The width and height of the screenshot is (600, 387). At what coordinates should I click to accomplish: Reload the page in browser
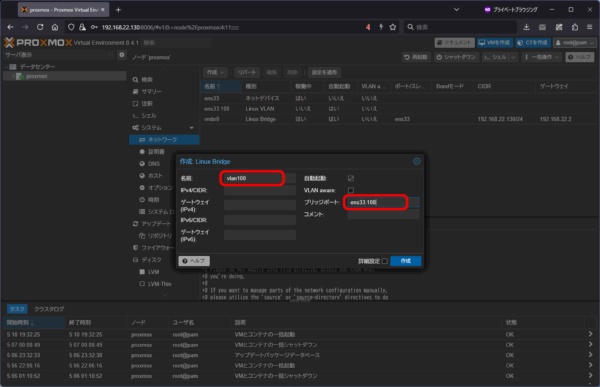[40, 27]
